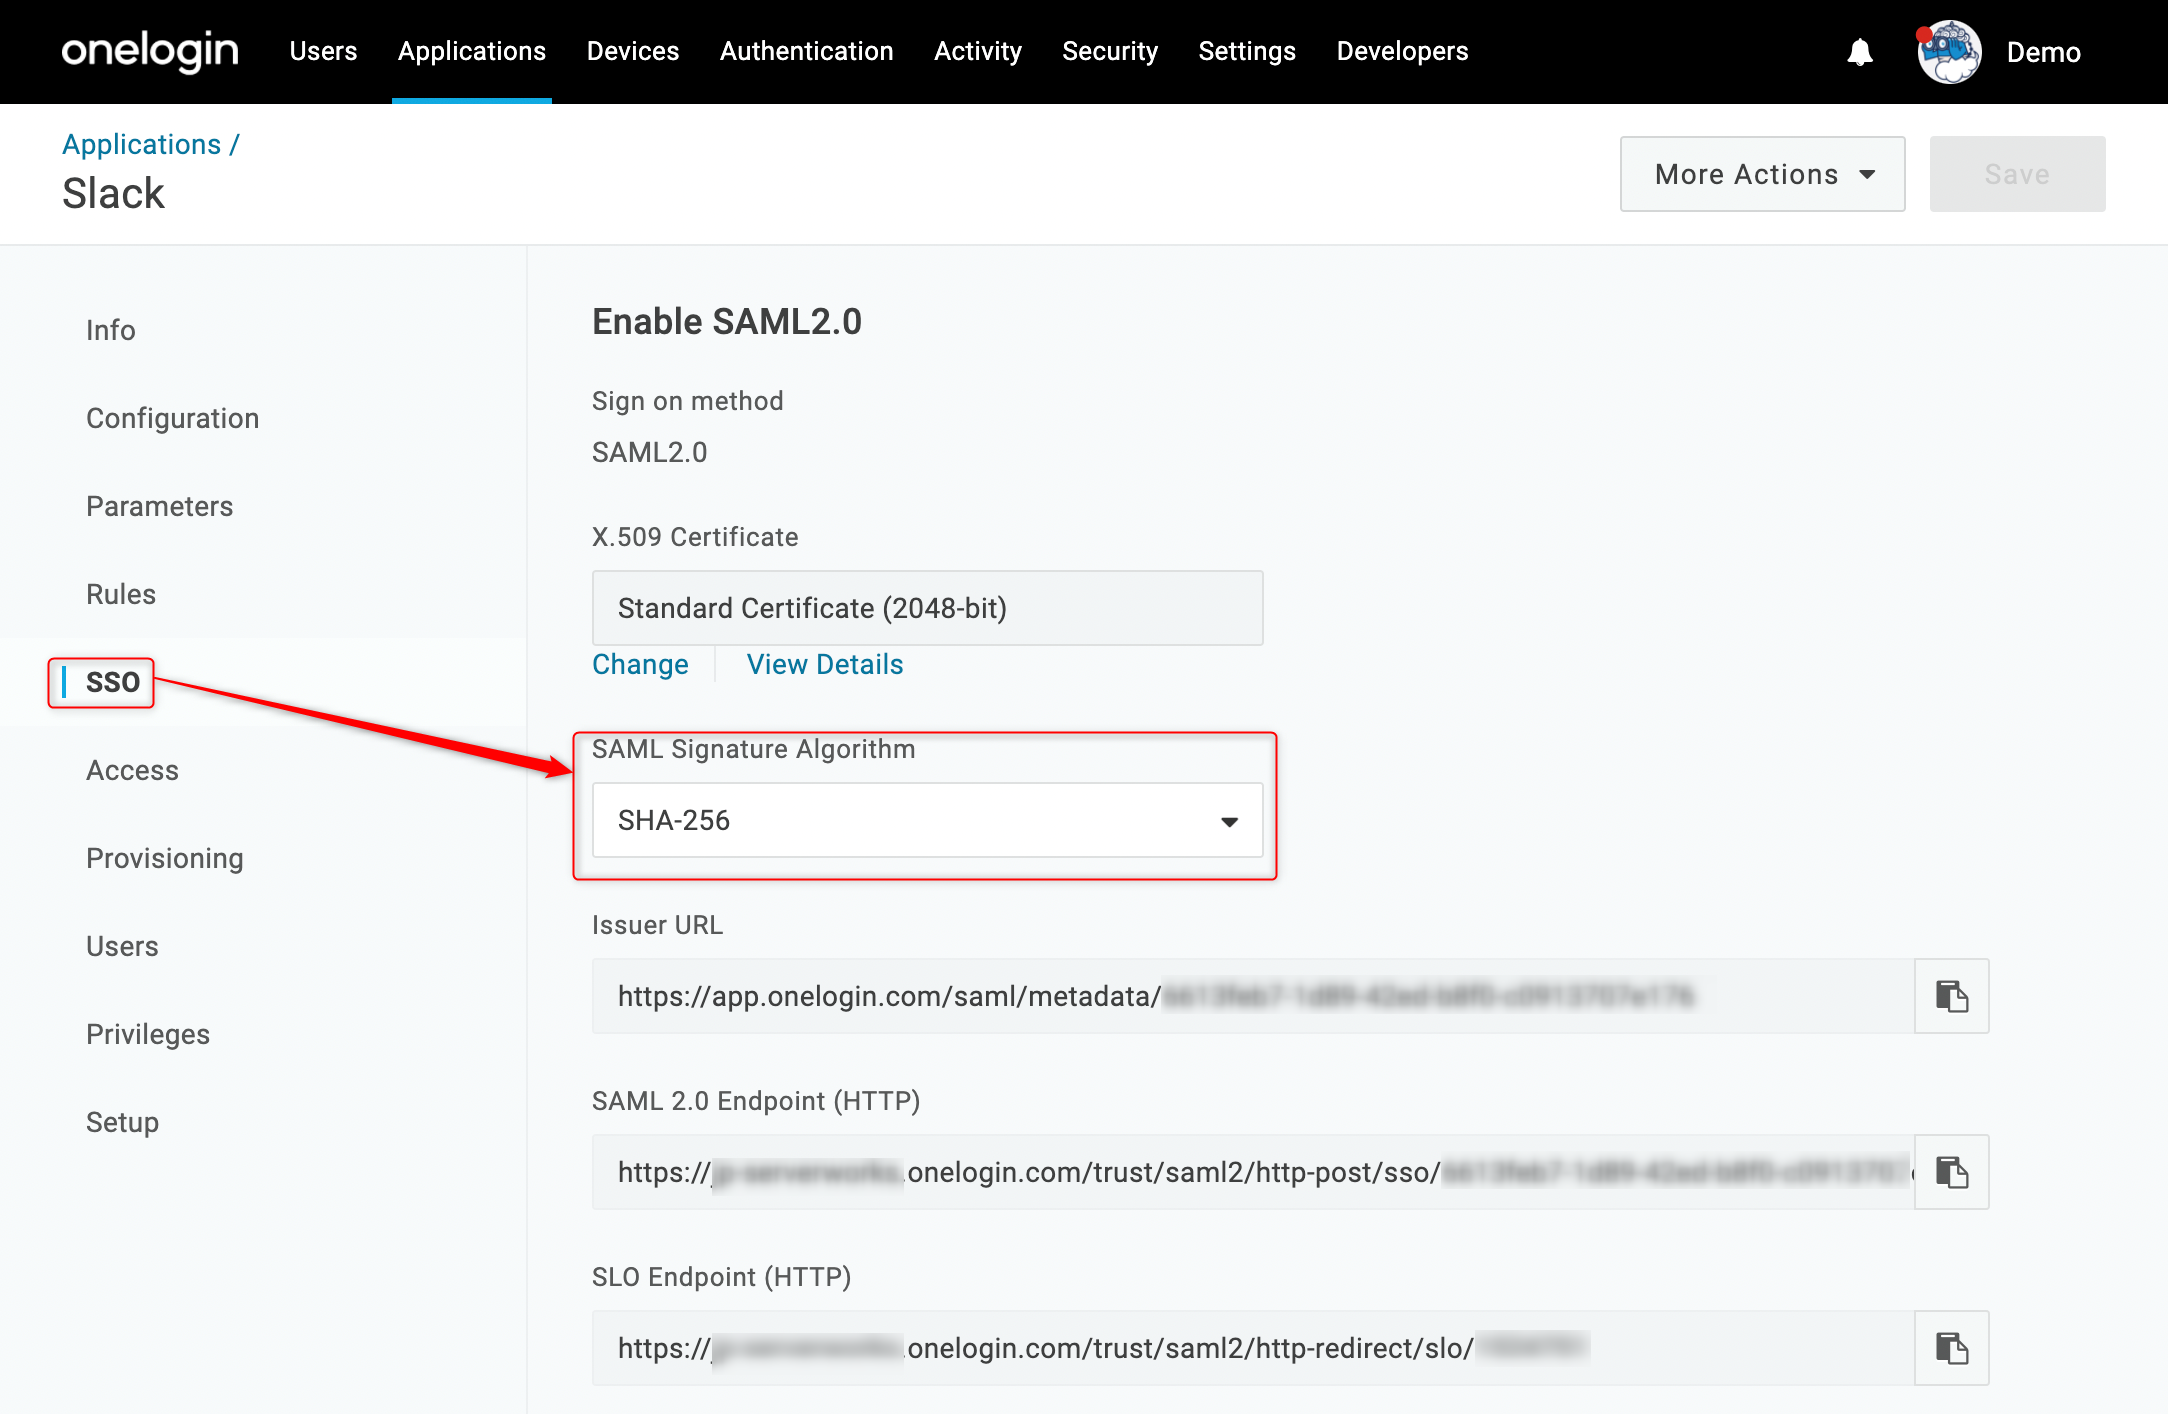The image size is (2168, 1414).
Task: Open the Users top menu
Action: tap(323, 51)
